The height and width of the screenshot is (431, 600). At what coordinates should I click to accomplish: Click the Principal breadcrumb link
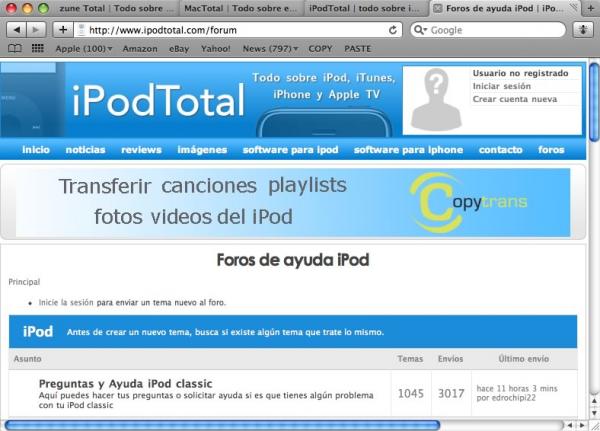point(24,282)
